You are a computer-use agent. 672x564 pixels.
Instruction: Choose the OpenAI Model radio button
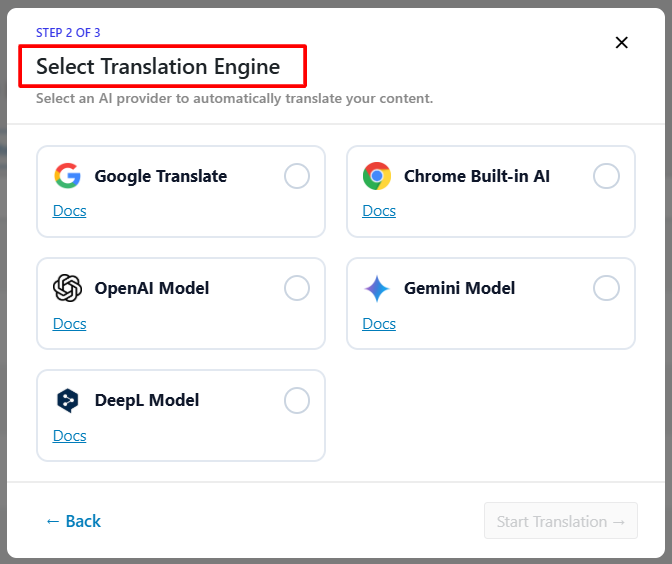tap(297, 288)
